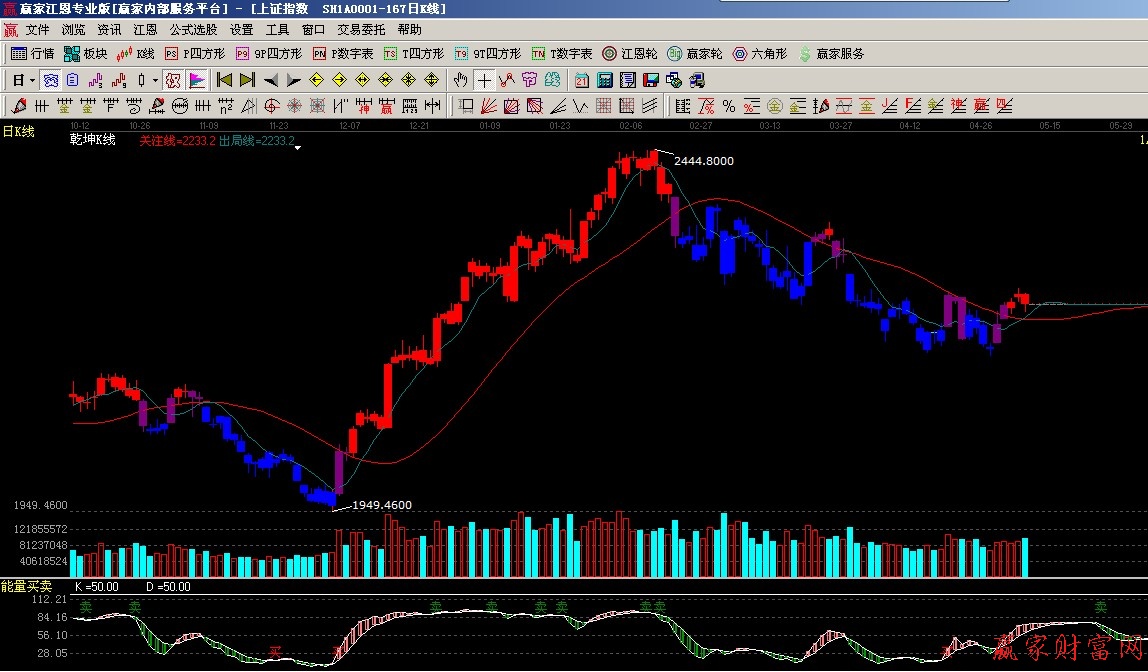Open the 交易委托 menu
The height and width of the screenshot is (672, 1148).
(x=360, y=30)
